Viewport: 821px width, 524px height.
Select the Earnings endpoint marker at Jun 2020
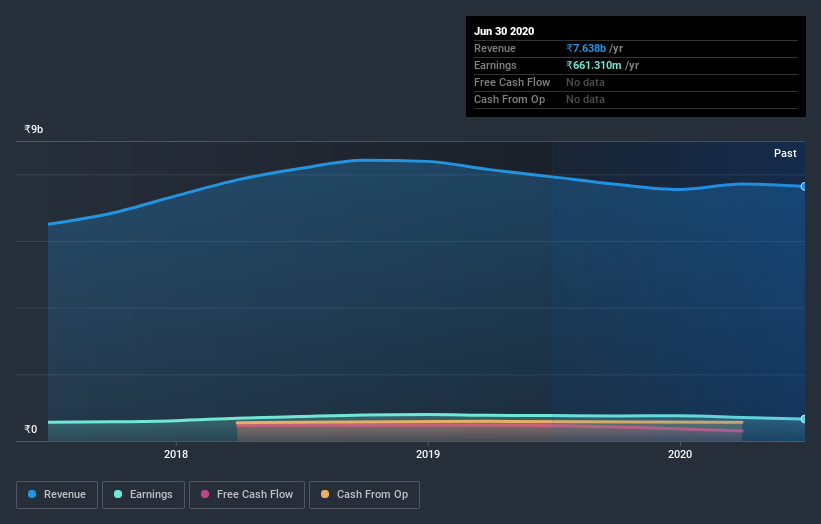804,419
